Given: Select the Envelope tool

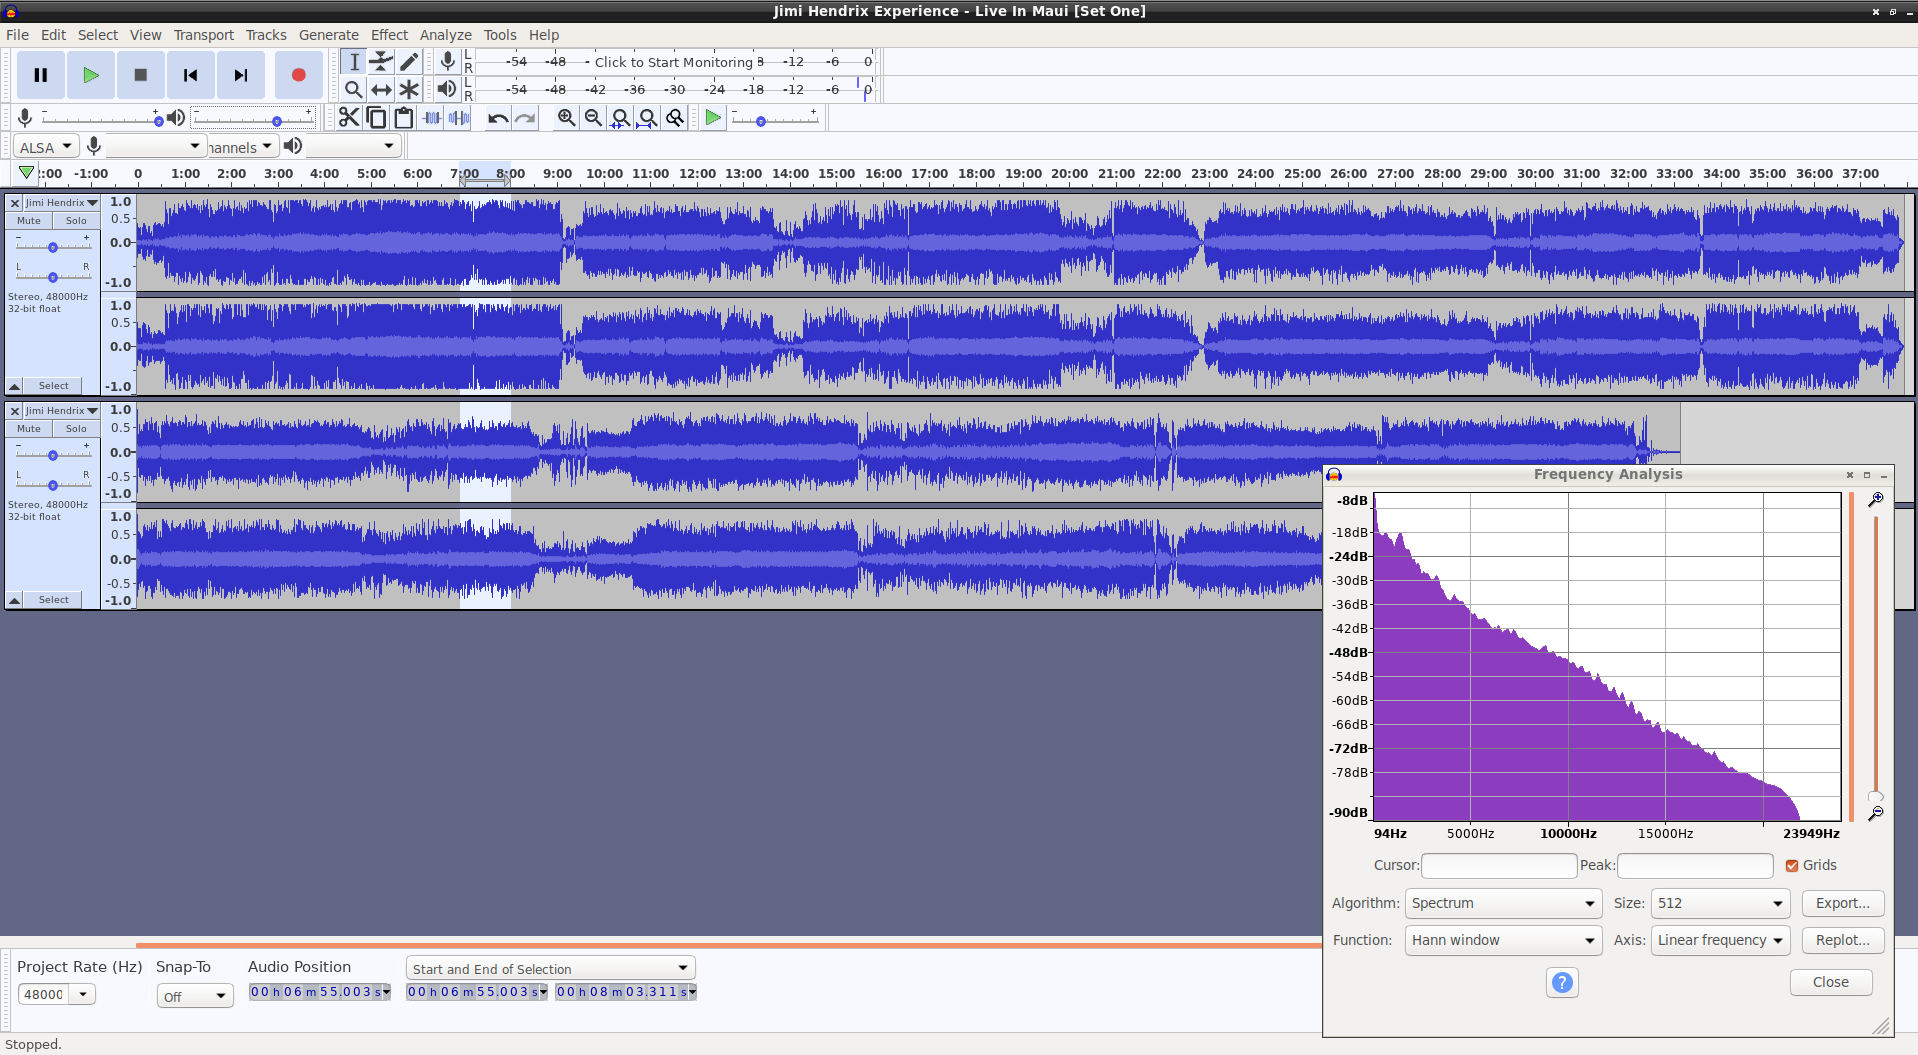Looking at the screenshot, I should [381, 62].
